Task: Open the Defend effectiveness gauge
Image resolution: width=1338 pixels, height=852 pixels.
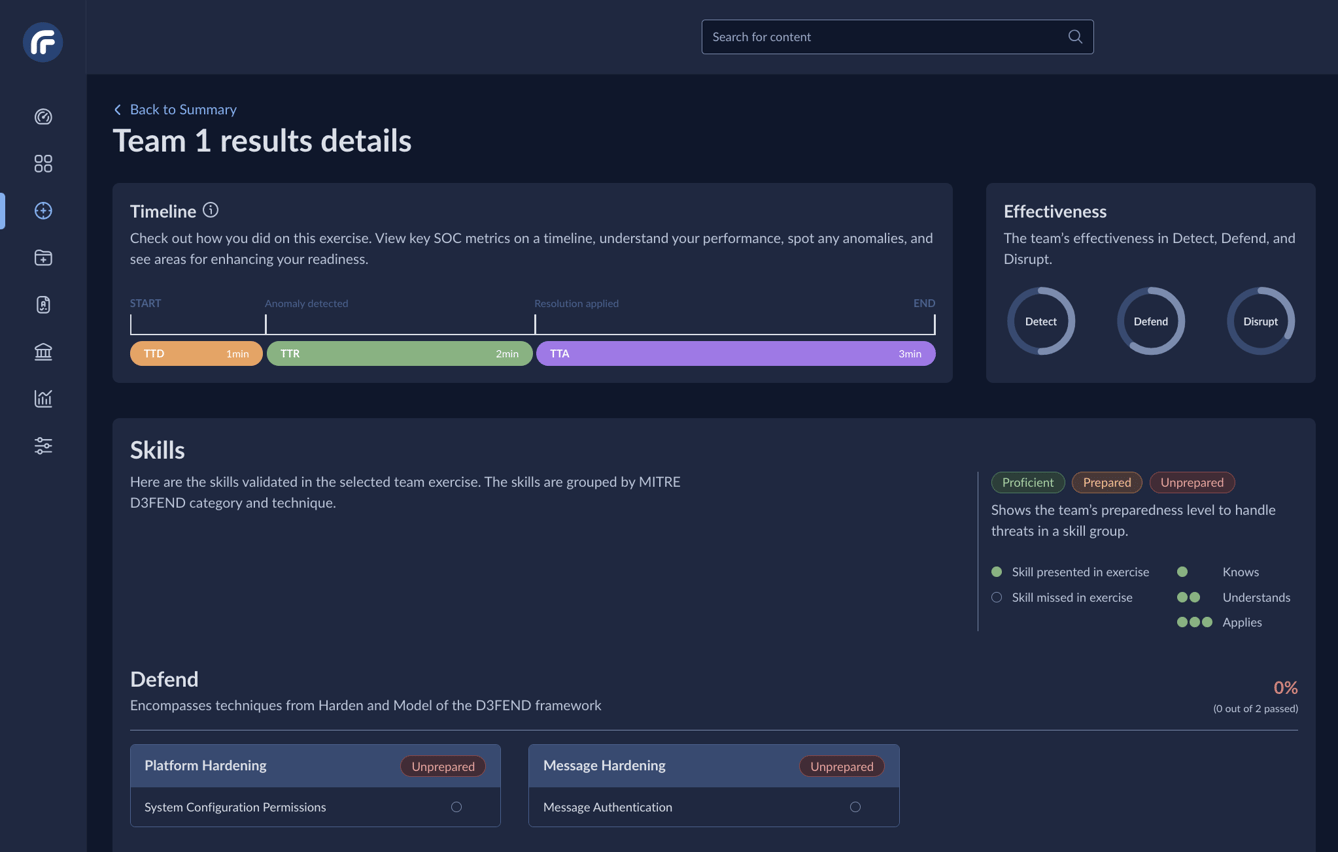Action: 1150,321
